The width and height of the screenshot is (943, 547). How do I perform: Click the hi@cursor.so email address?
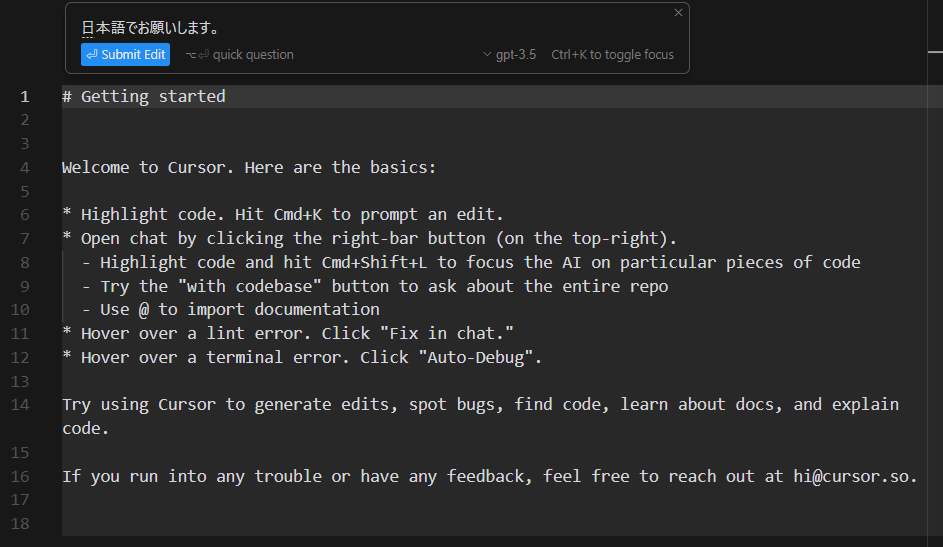point(855,476)
